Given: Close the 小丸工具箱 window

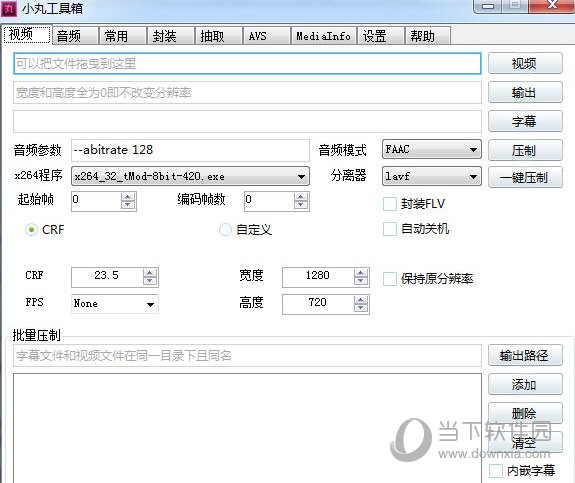Looking at the screenshot, I should [552, 6].
